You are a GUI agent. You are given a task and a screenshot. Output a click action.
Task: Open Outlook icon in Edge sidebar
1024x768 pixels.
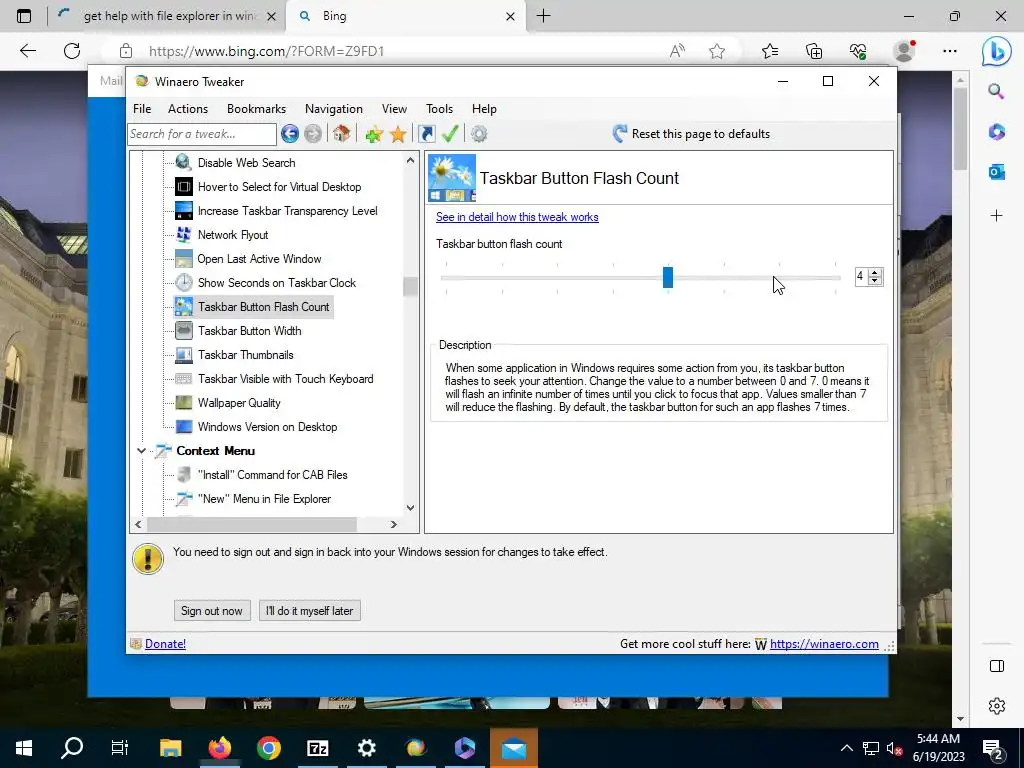(x=997, y=172)
